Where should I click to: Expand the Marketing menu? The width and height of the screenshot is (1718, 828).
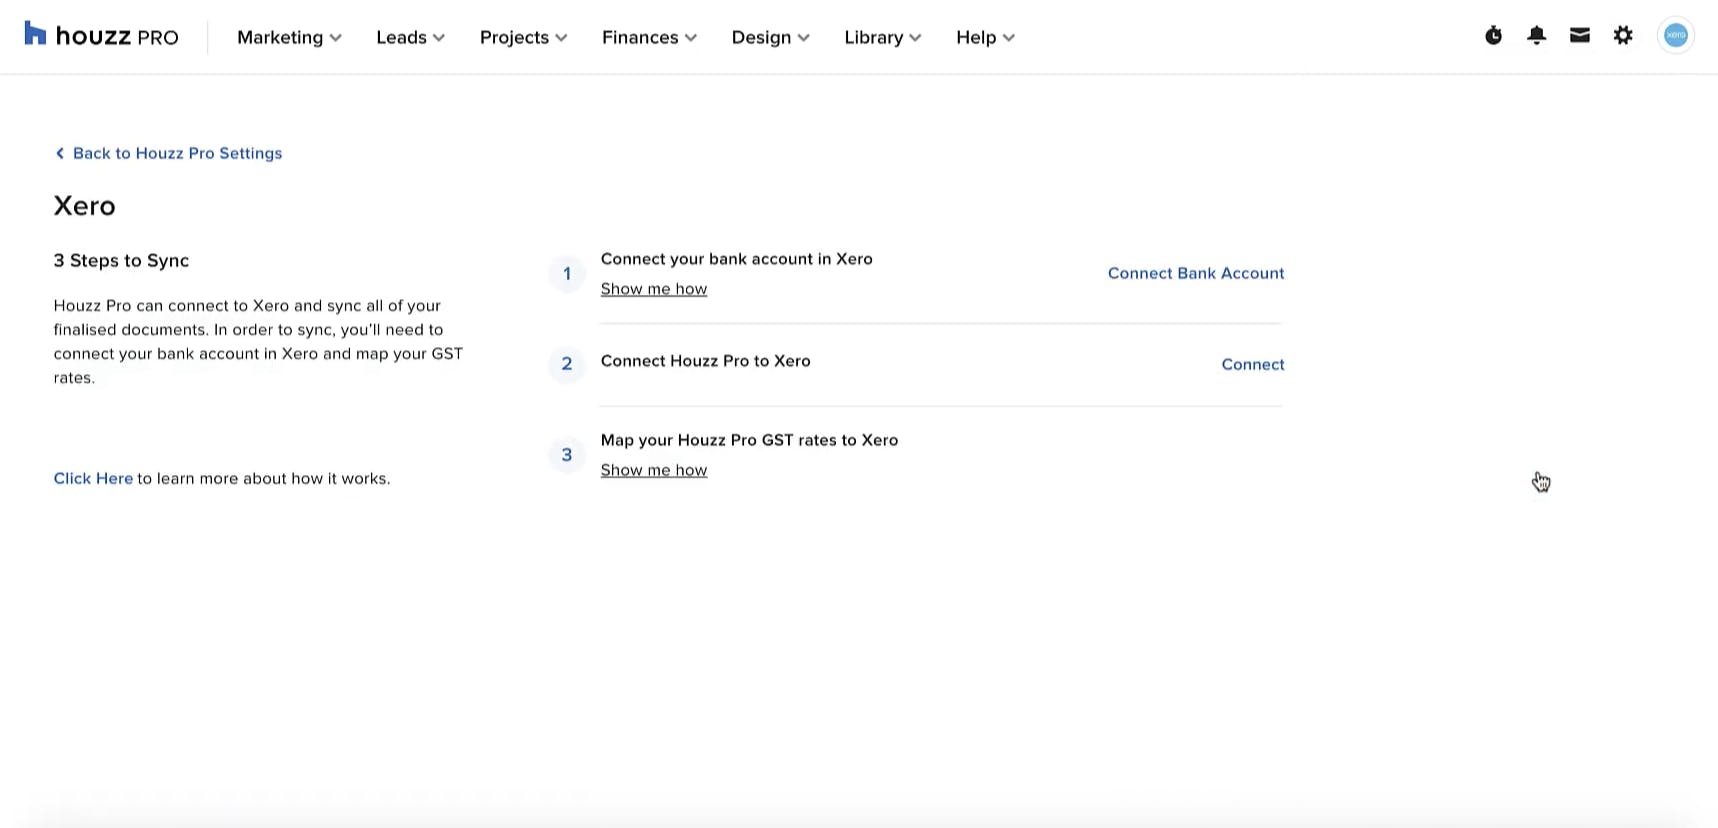click(289, 37)
